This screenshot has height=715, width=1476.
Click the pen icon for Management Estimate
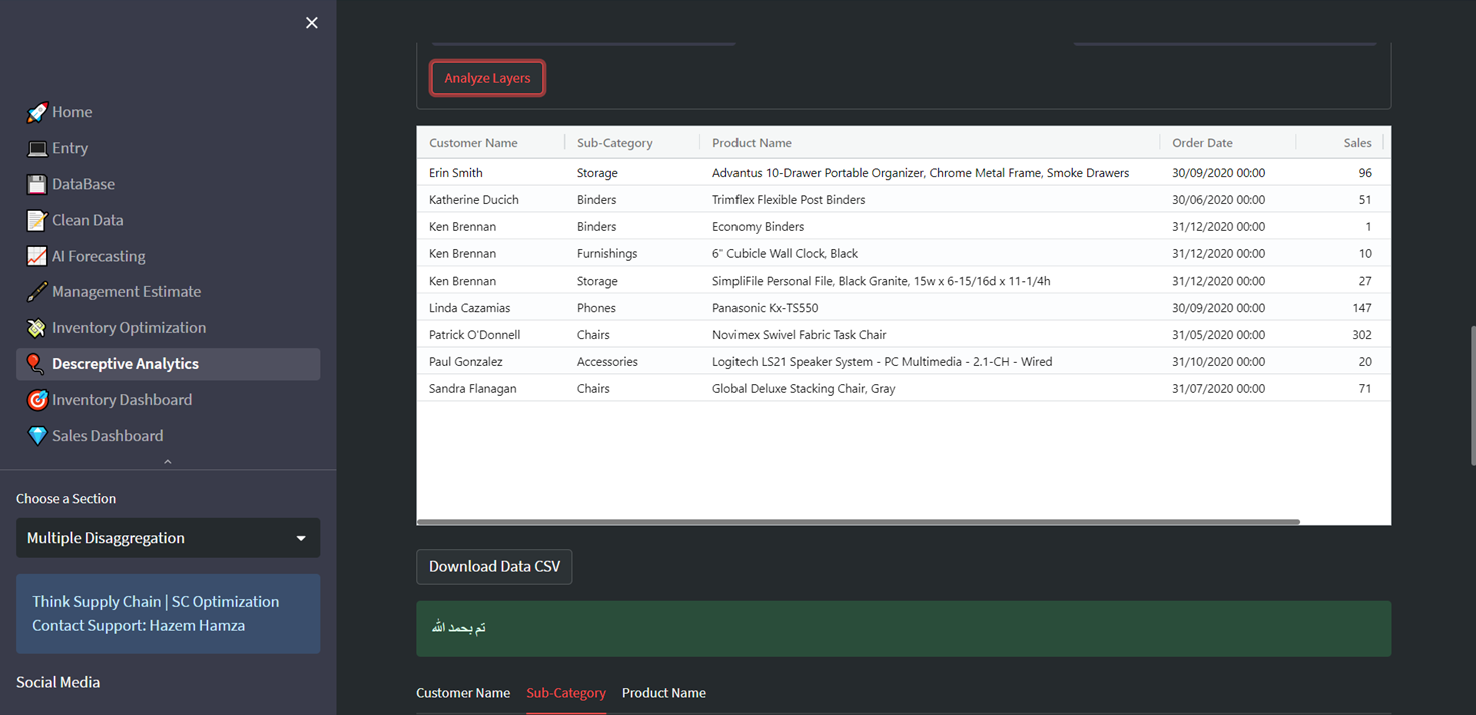pyautogui.click(x=37, y=292)
